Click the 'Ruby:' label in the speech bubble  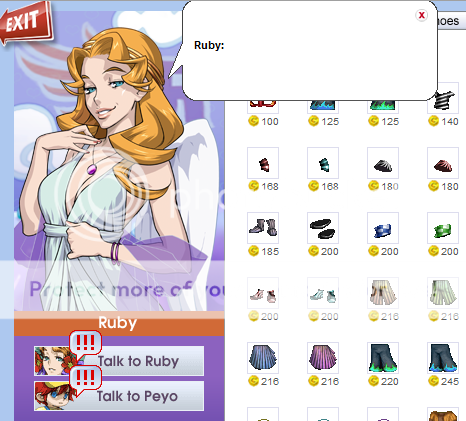209,45
